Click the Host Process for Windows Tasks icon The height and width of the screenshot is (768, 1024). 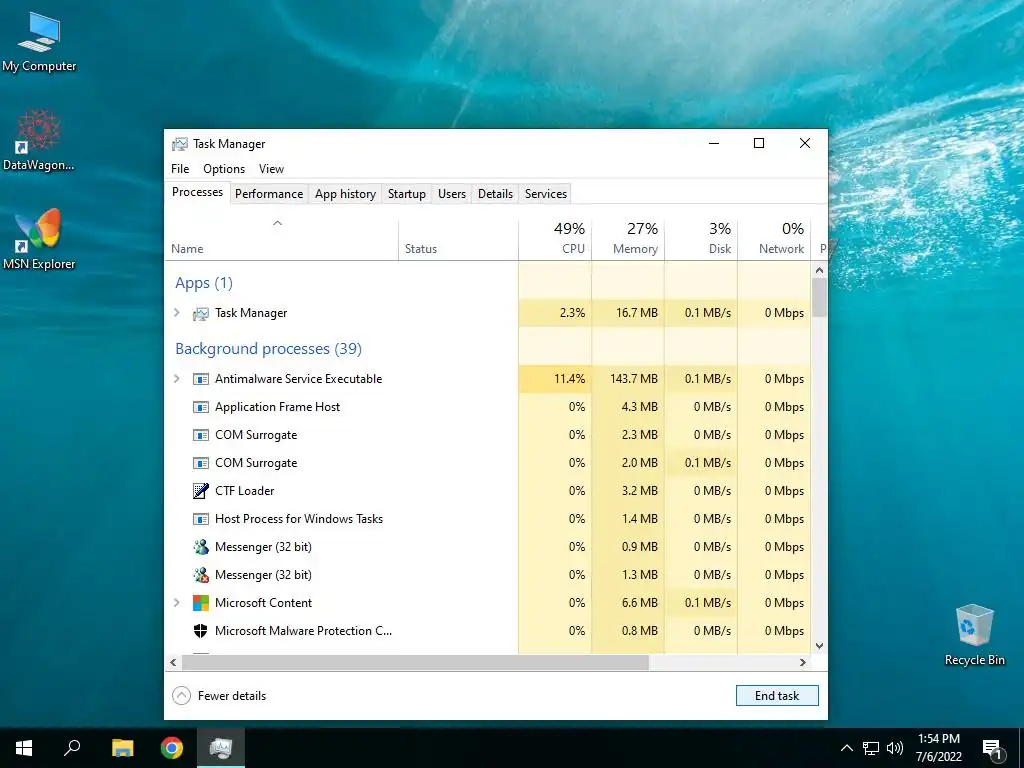[200, 519]
